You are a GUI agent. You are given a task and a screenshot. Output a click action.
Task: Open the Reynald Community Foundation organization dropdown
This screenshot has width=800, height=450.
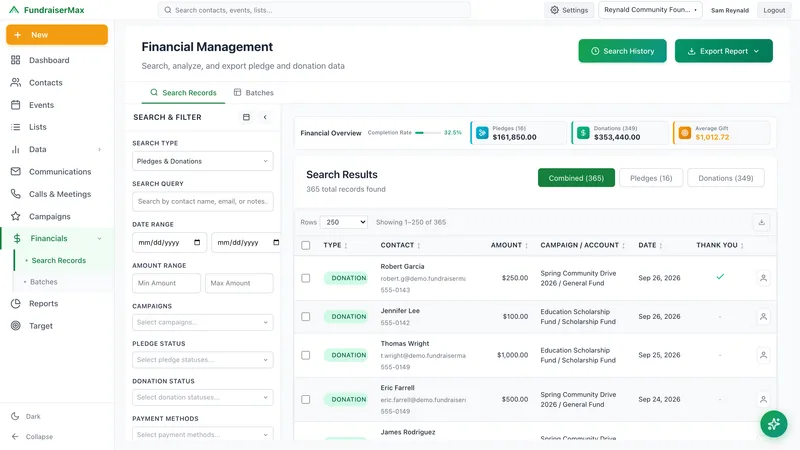pyautogui.click(x=650, y=10)
